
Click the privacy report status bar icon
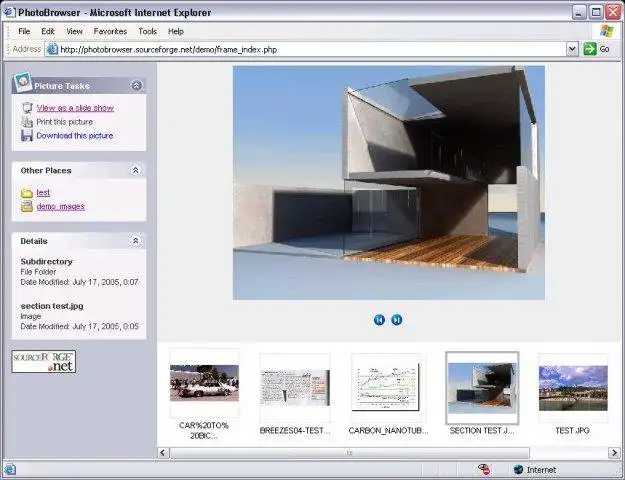tap(484, 470)
